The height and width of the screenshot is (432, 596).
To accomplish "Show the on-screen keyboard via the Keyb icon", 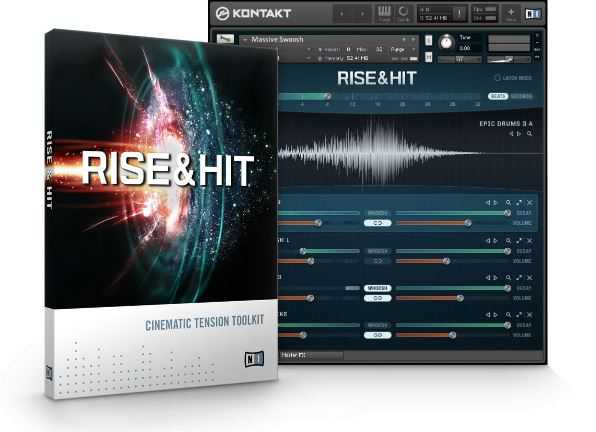I will point(384,14).
